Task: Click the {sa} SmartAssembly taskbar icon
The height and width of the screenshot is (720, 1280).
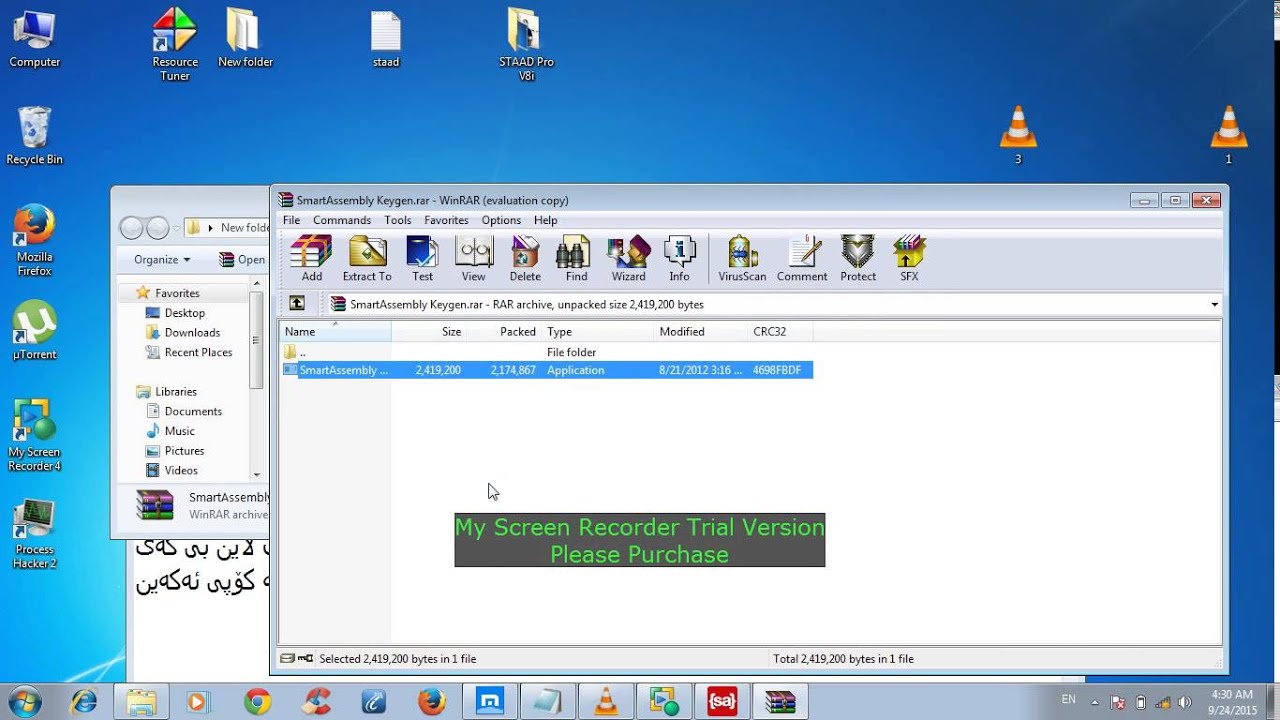Action: click(x=722, y=702)
